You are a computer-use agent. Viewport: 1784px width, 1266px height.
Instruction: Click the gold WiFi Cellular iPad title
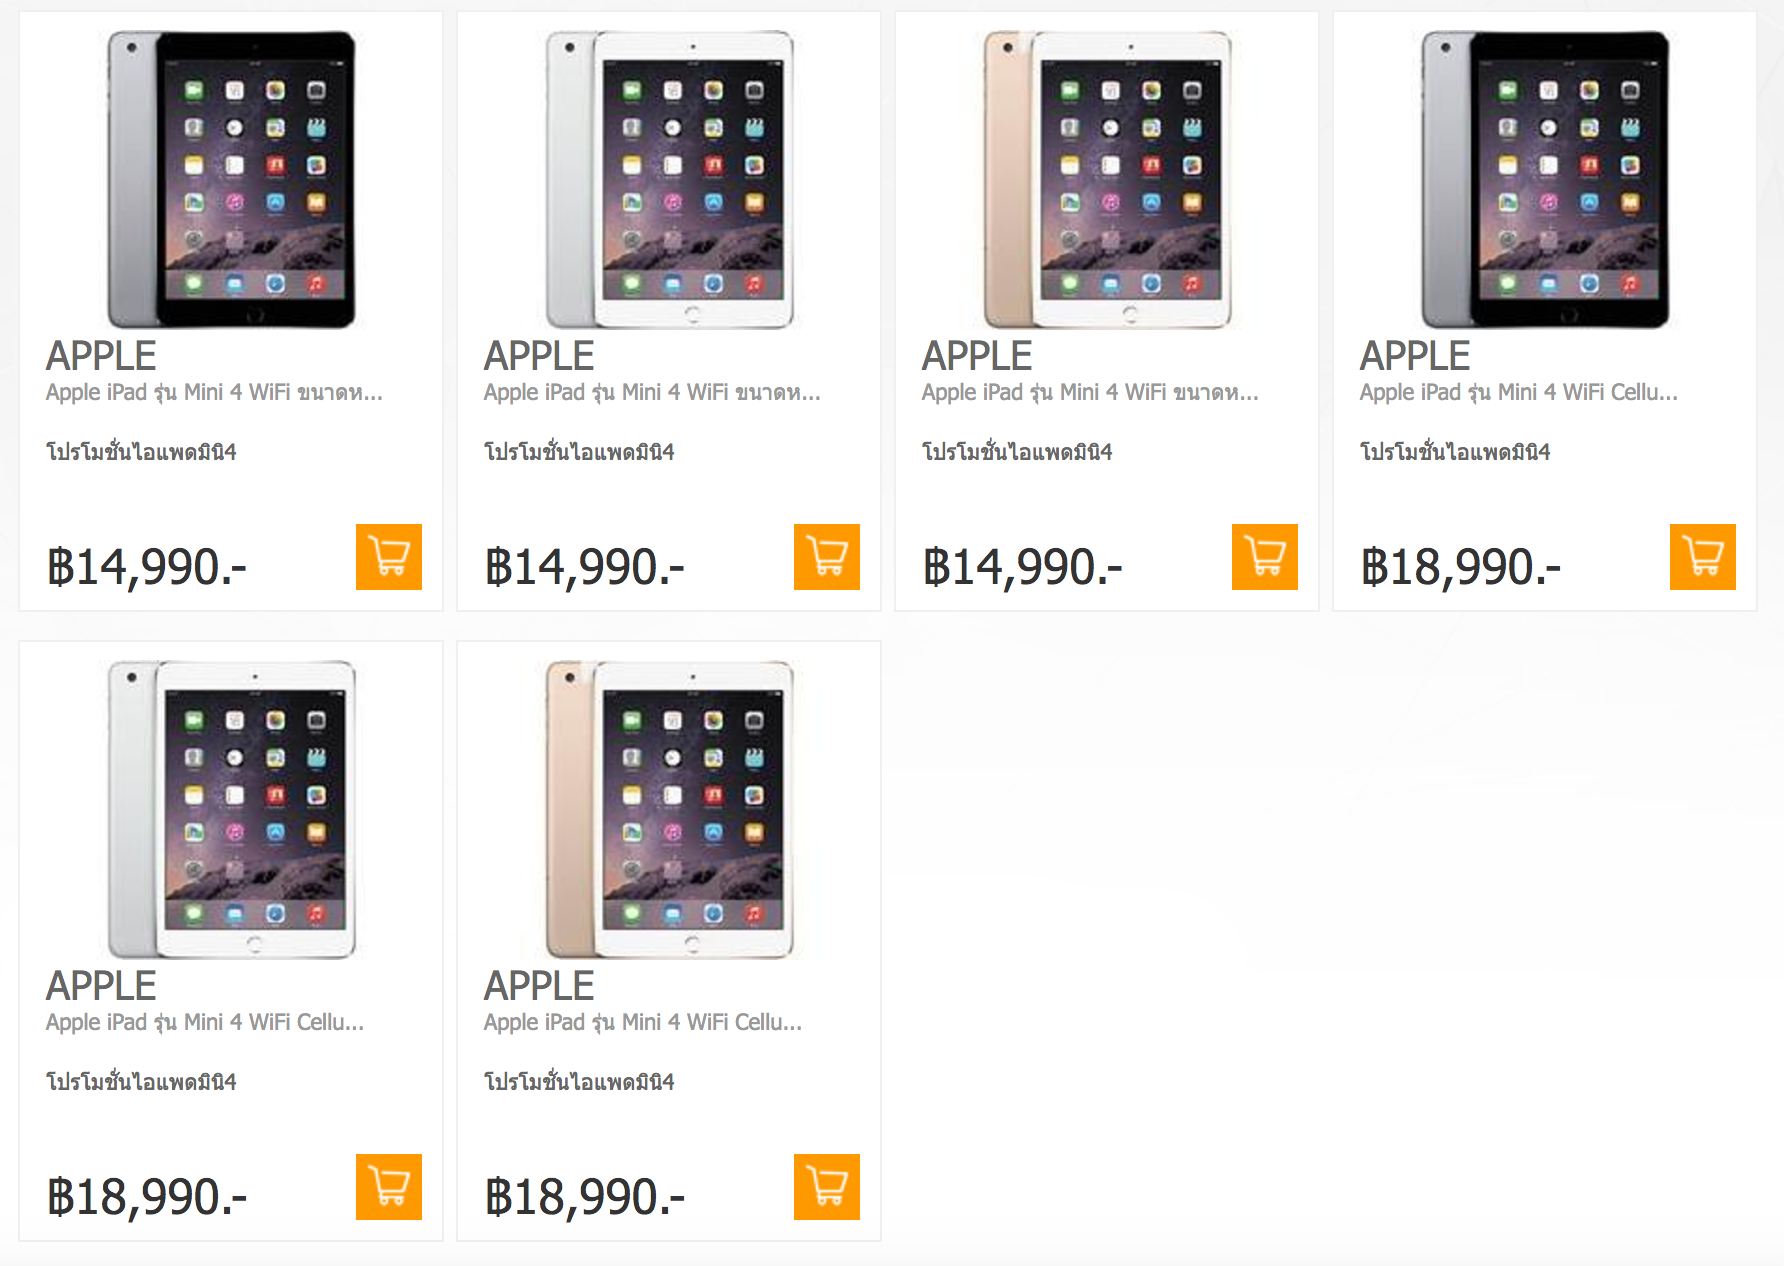pyautogui.click(x=643, y=1023)
